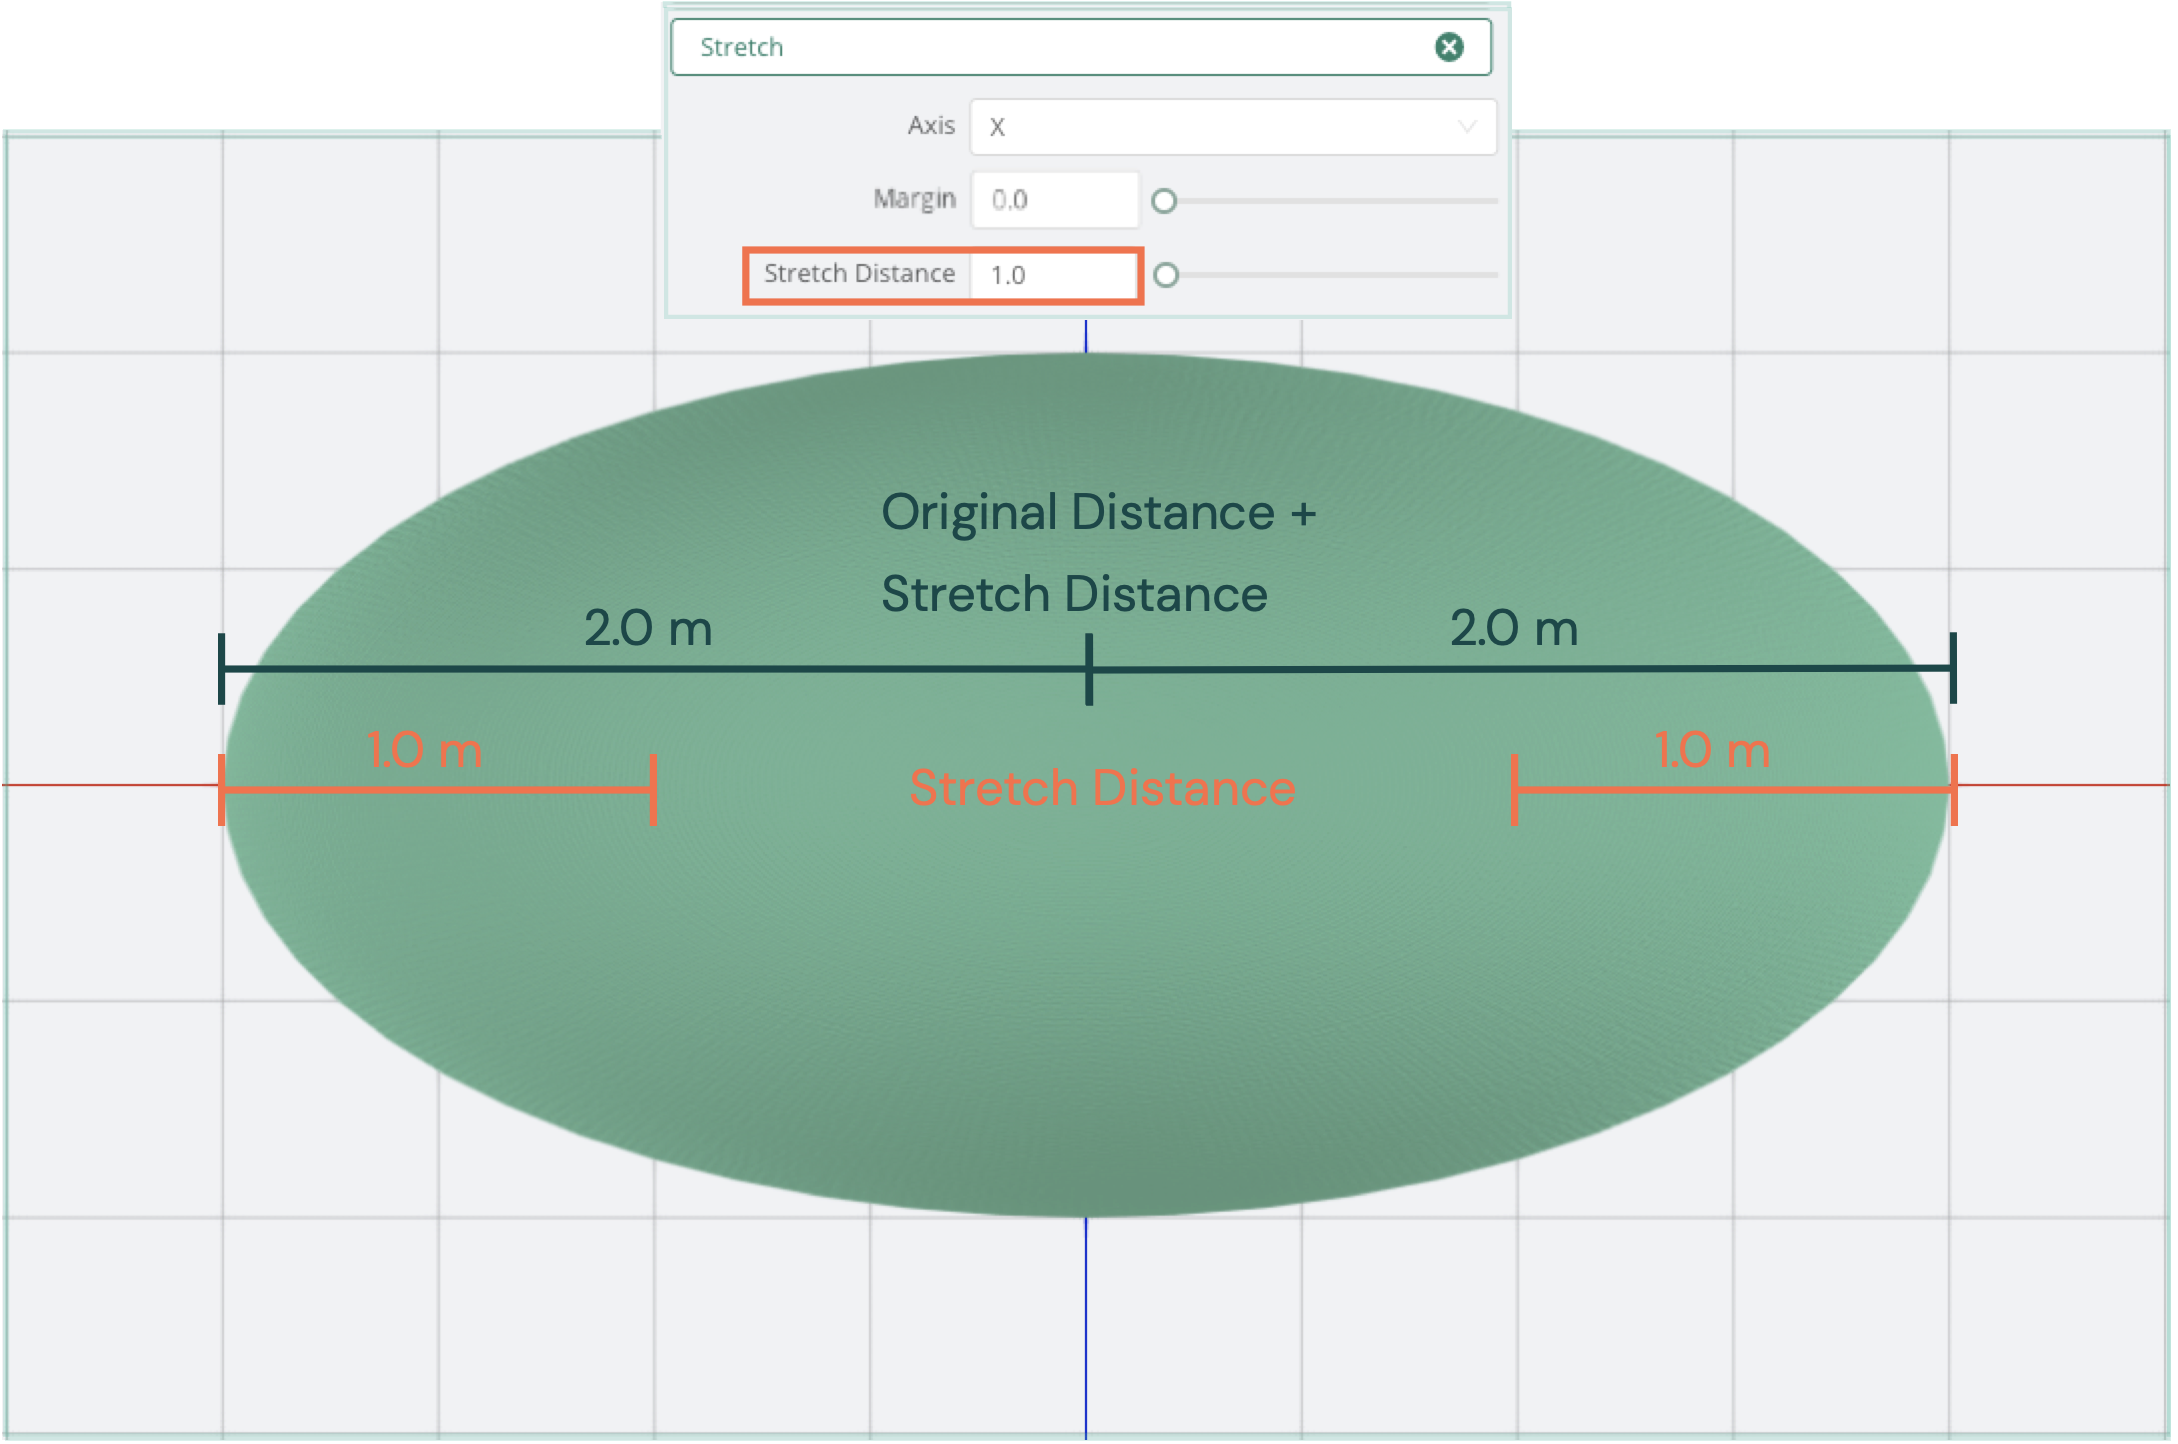Screen dimensions: 2178x1444
Task: Click the Stretch Distance value field
Action: [1054, 275]
